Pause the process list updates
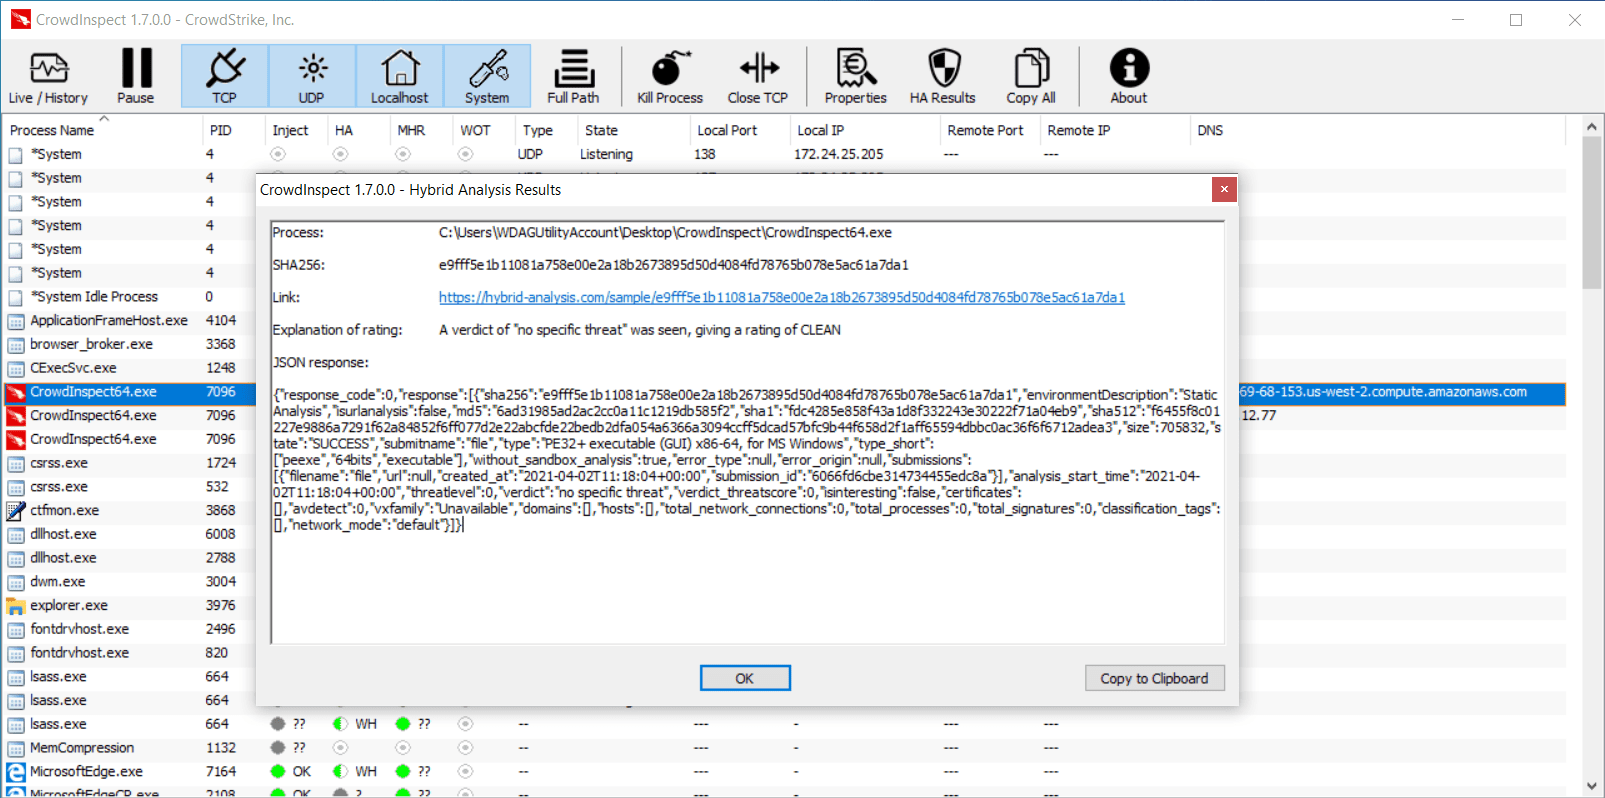 tap(136, 76)
